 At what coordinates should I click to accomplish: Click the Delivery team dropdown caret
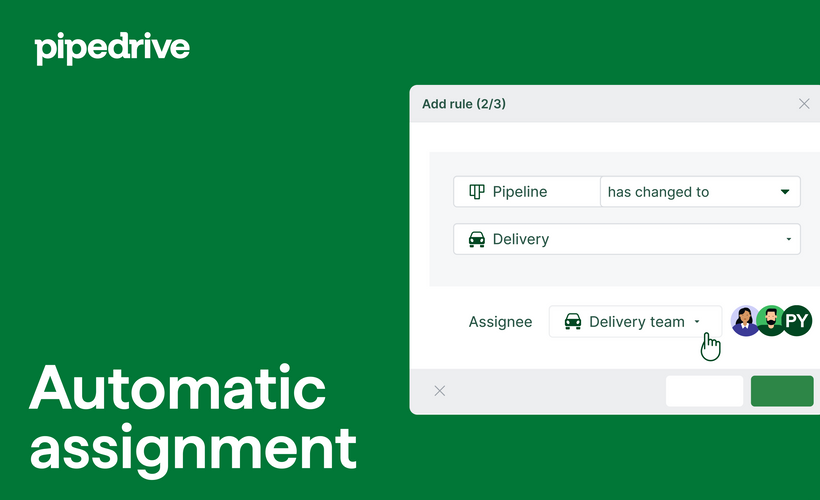pyautogui.click(x=697, y=322)
